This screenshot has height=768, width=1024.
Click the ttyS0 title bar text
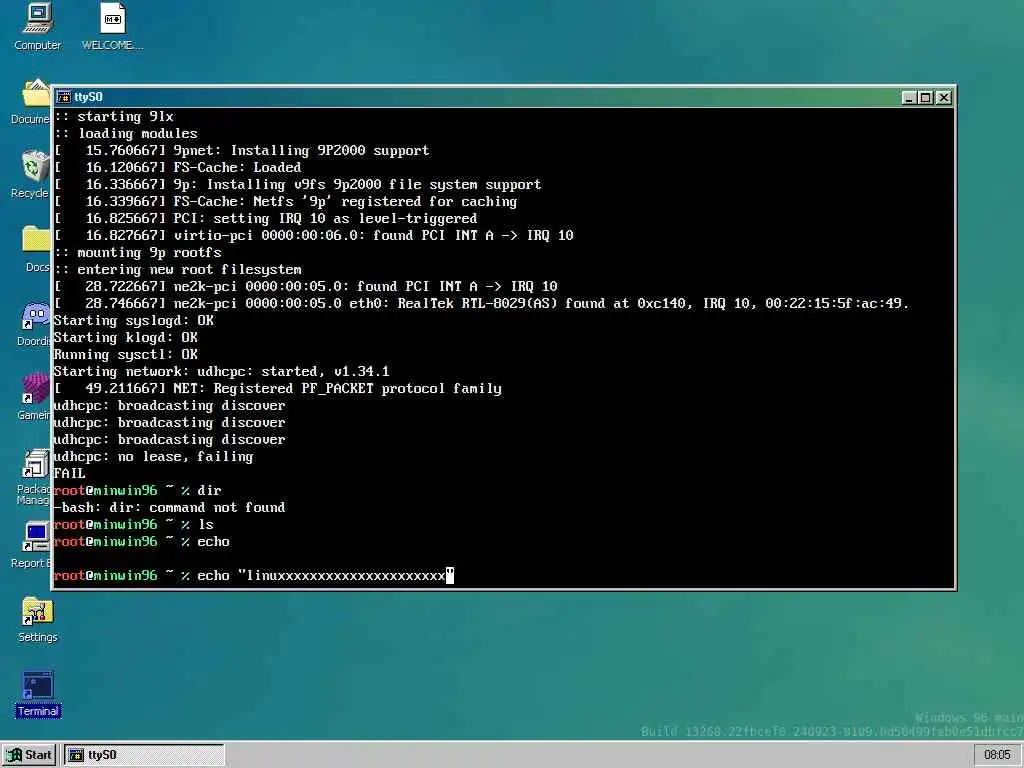(x=88, y=97)
